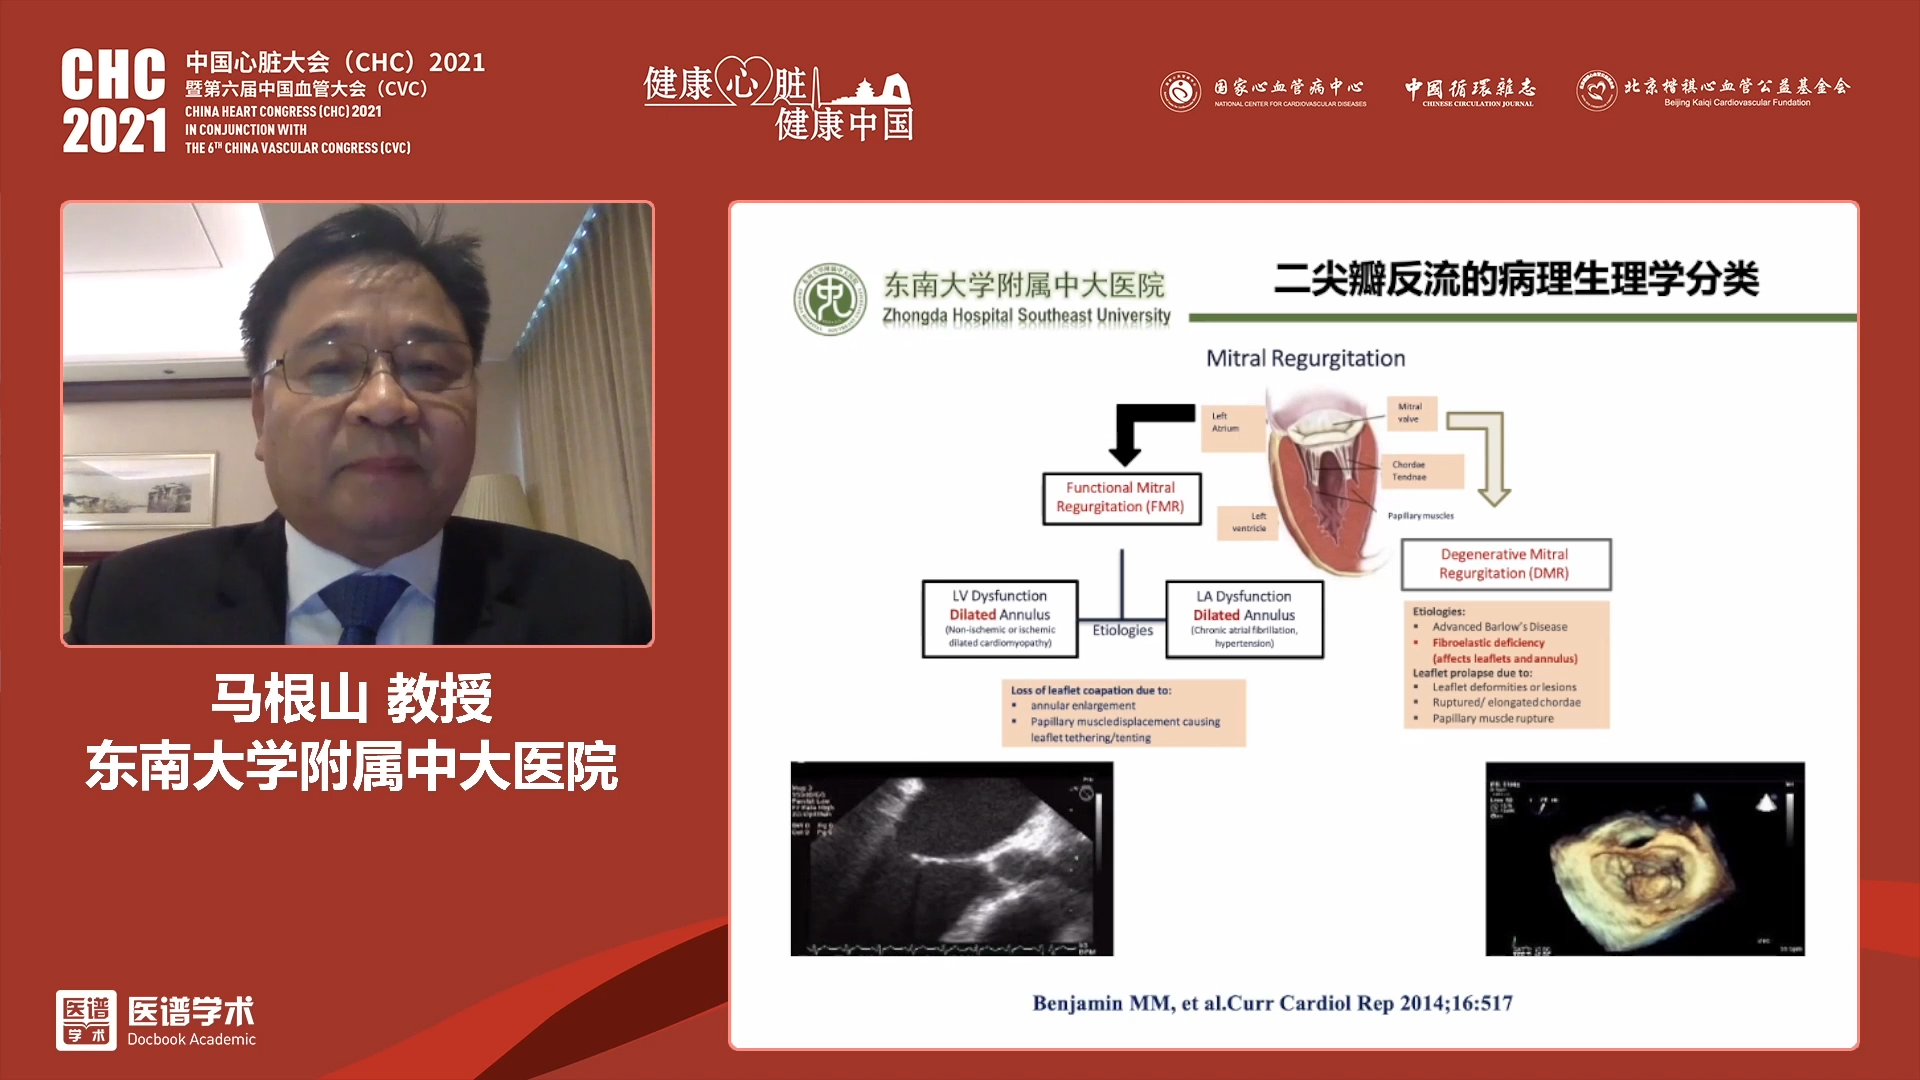
Task: Click the Mitral Regurgitation heading
Action: (x=1305, y=358)
